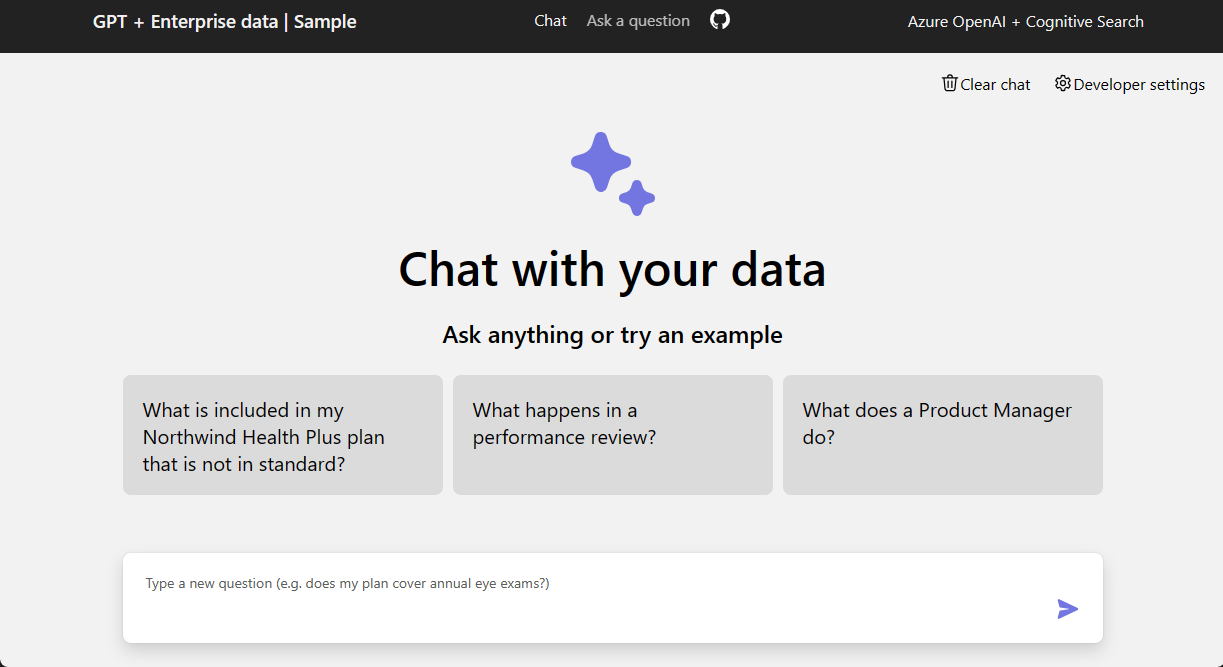Click the trash icon beside Clear chat
The height and width of the screenshot is (667, 1223).
(x=949, y=84)
